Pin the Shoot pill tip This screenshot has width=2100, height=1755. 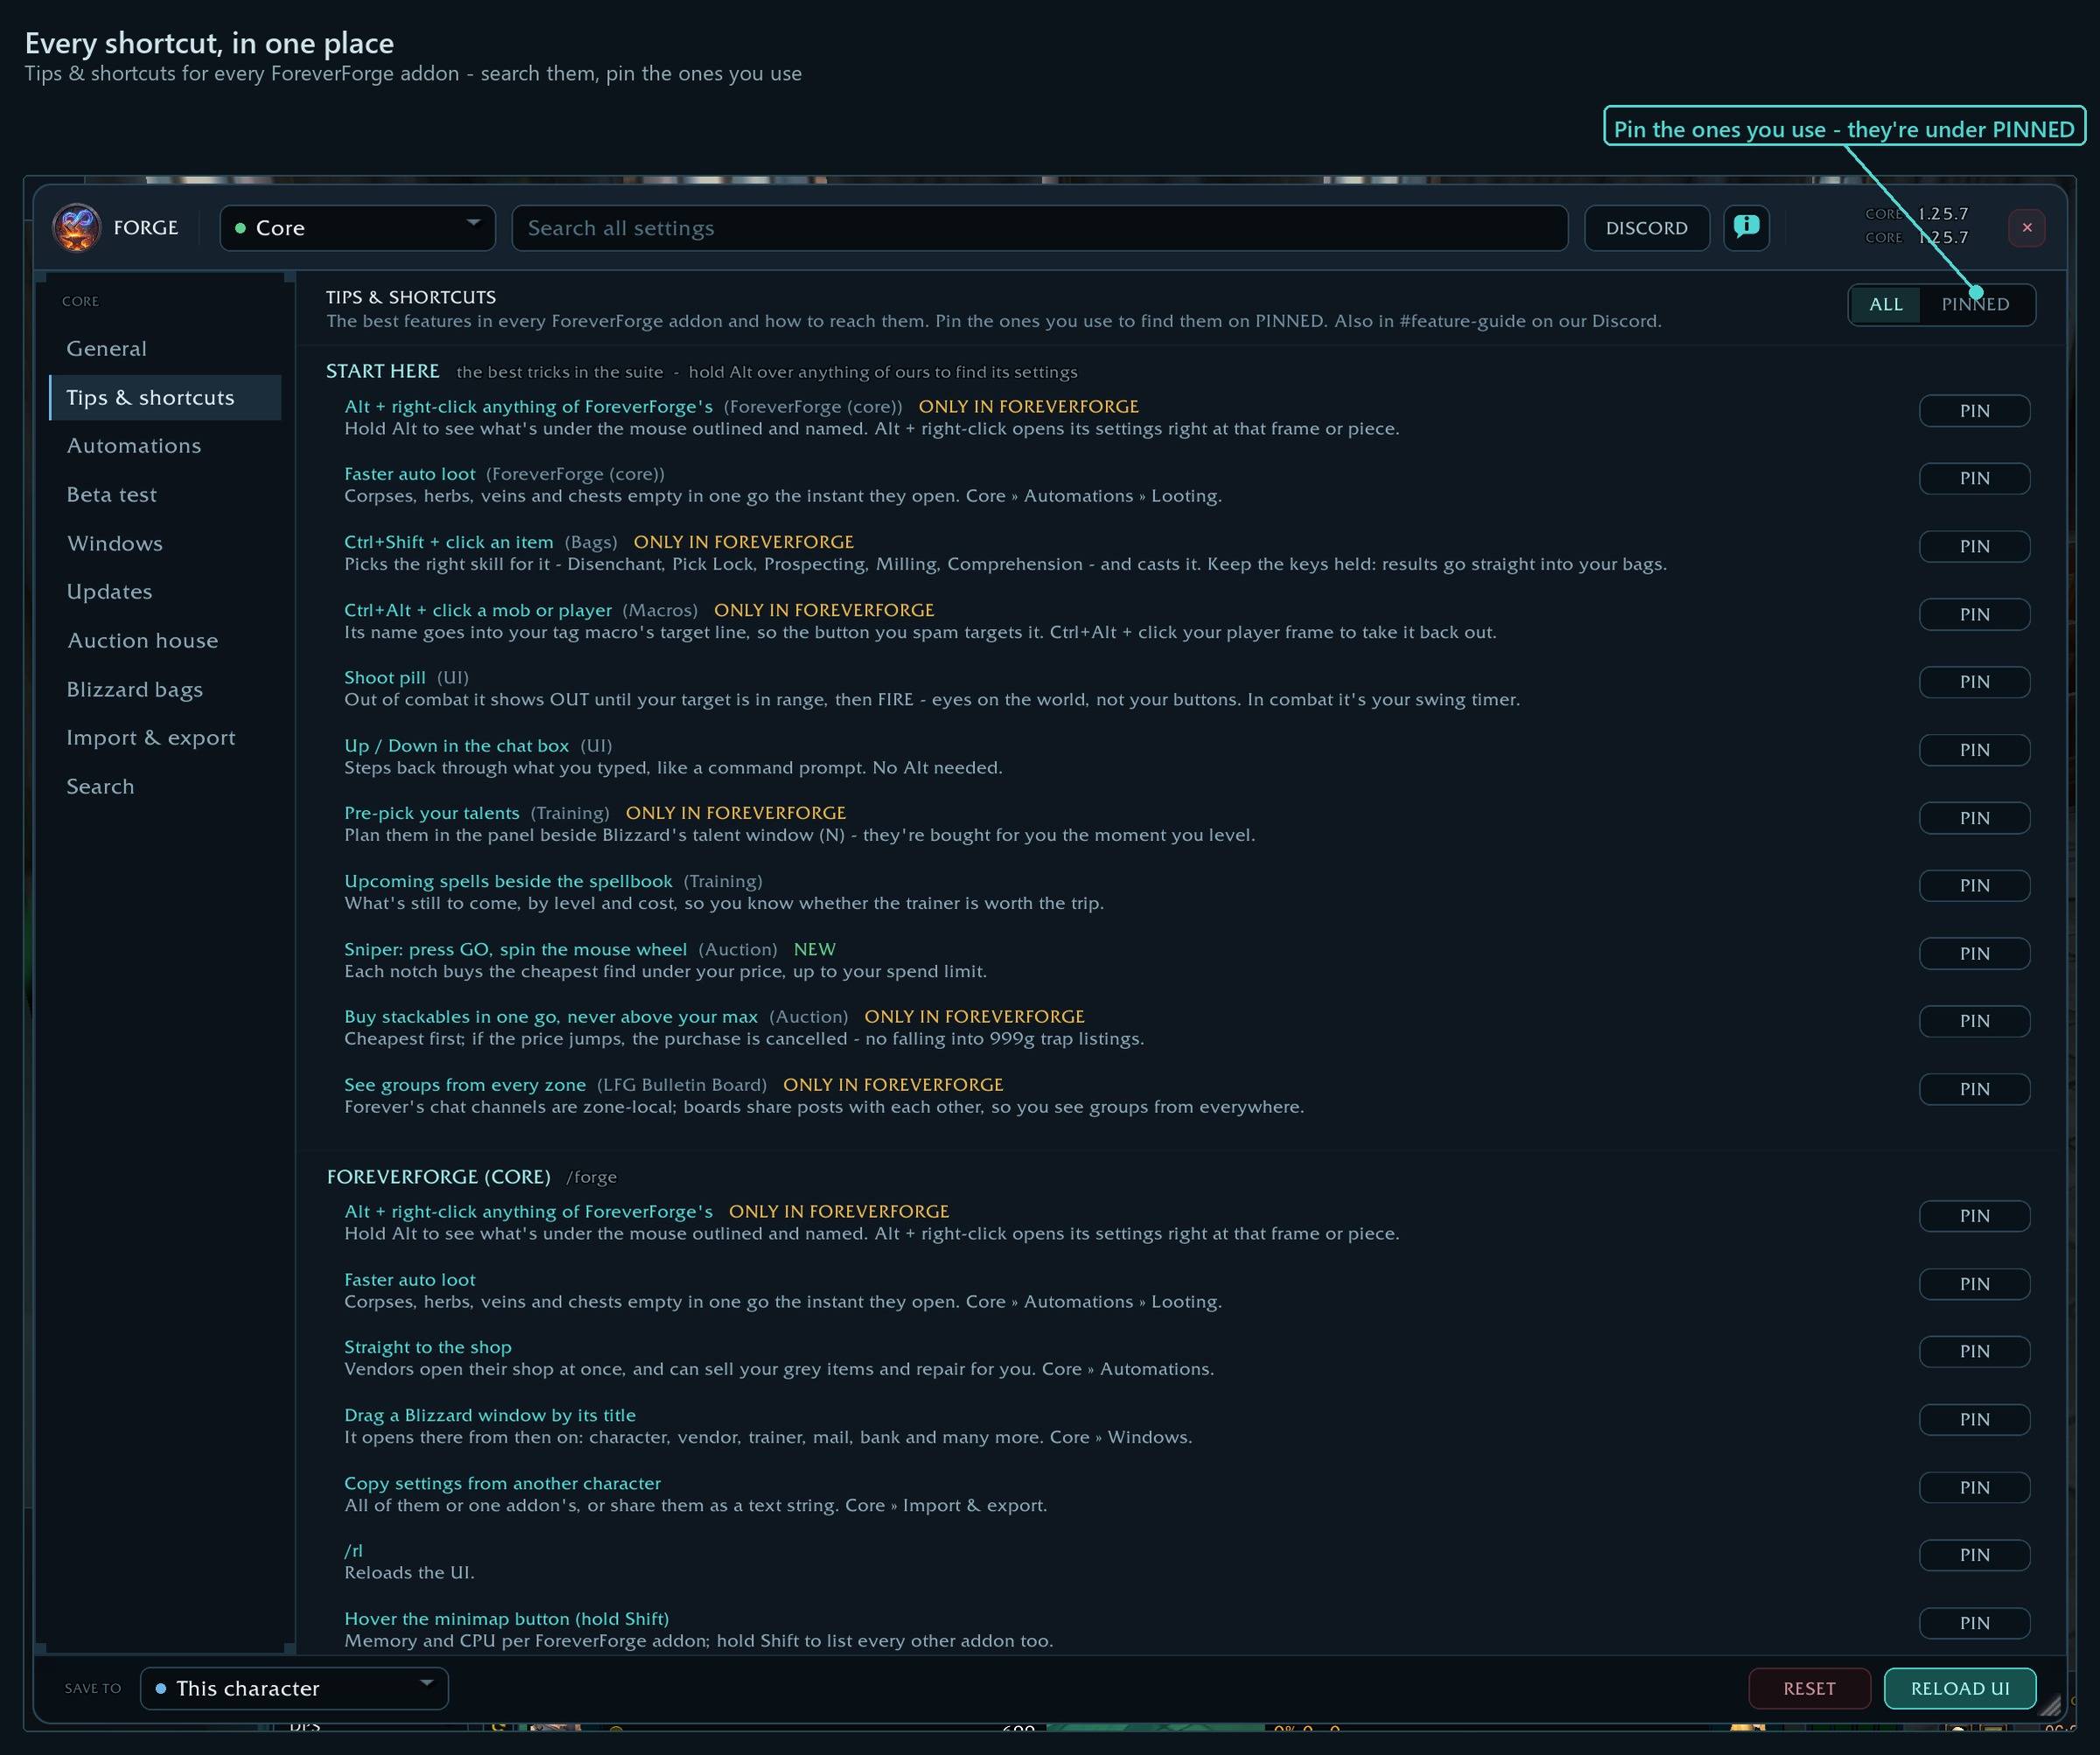1974,682
